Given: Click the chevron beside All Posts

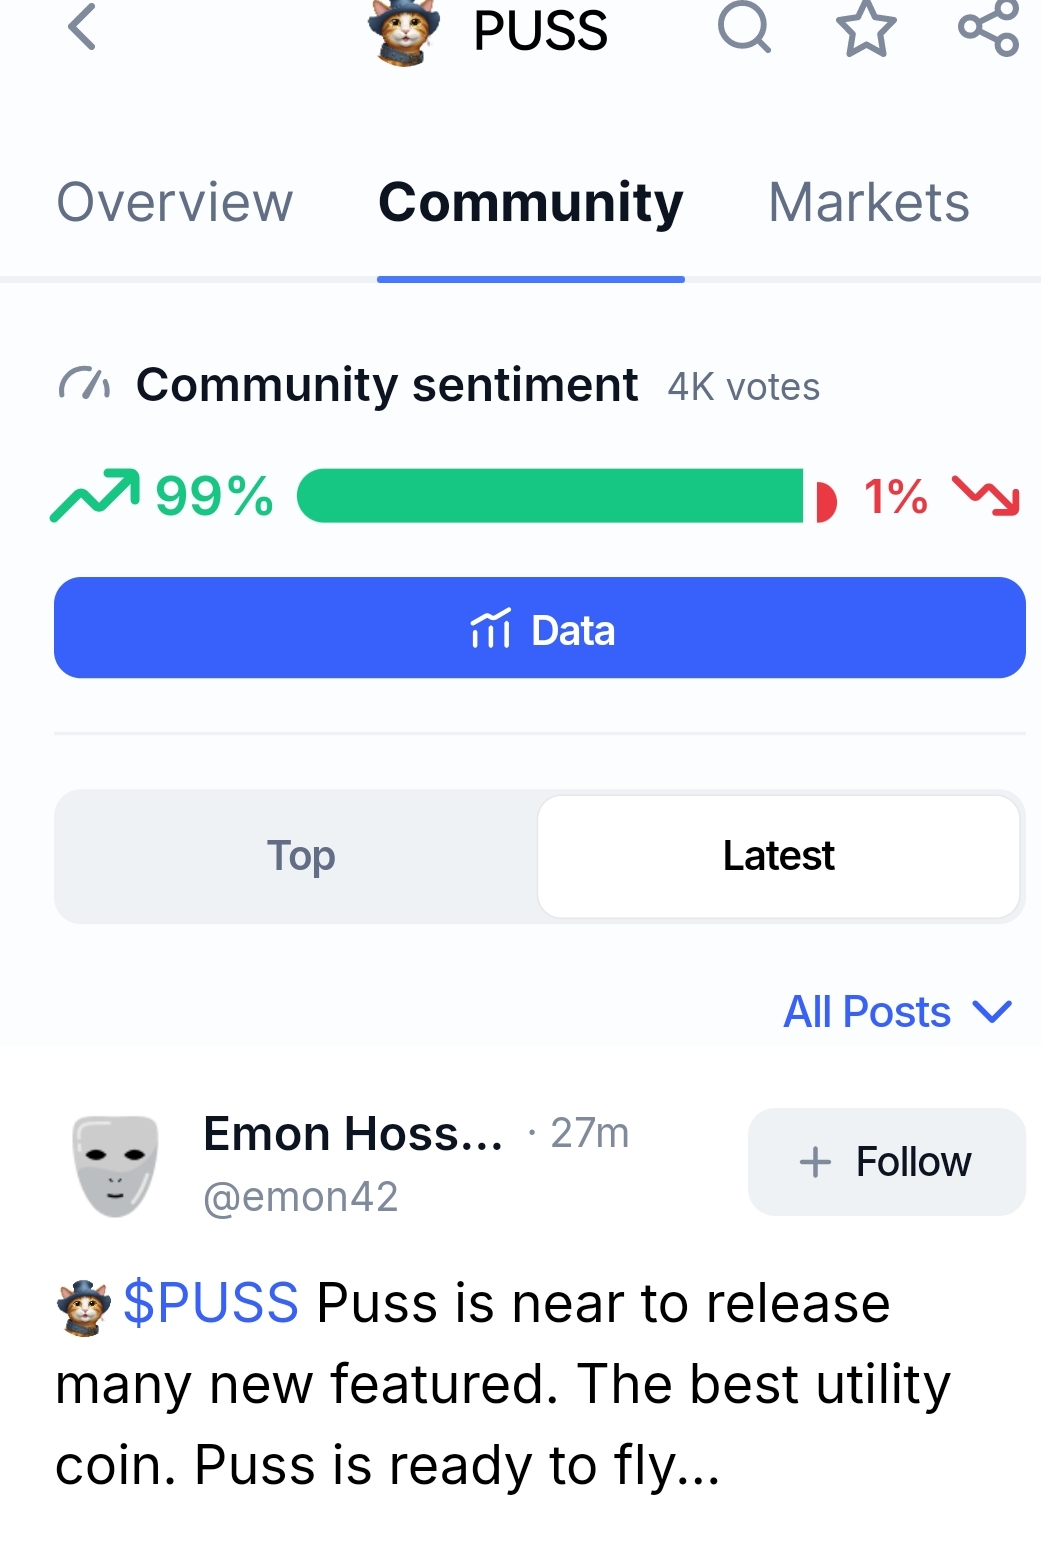Looking at the screenshot, I should (993, 1012).
